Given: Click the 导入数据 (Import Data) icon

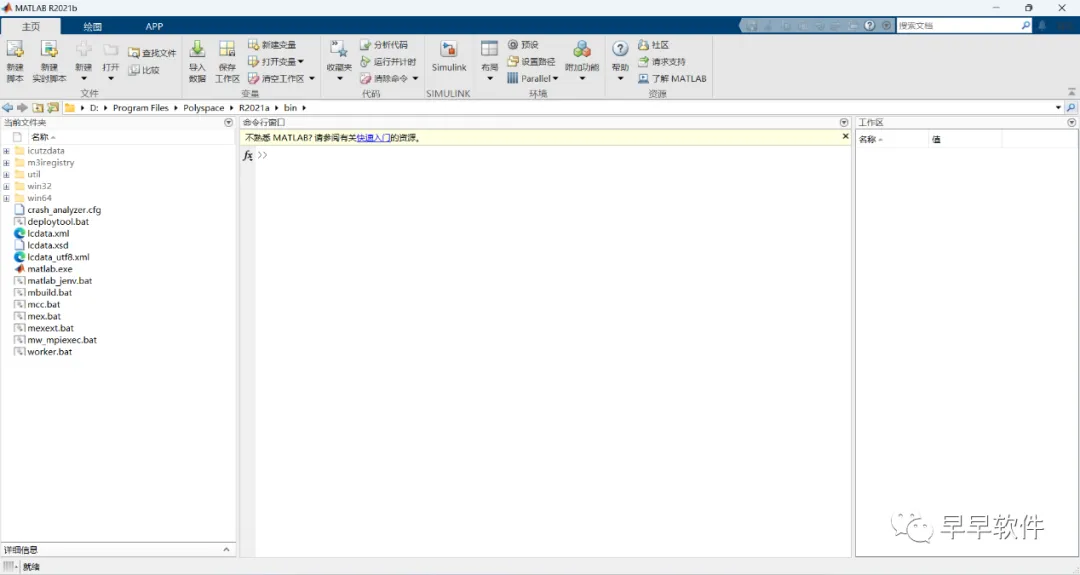Looking at the screenshot, I should 197,49.
